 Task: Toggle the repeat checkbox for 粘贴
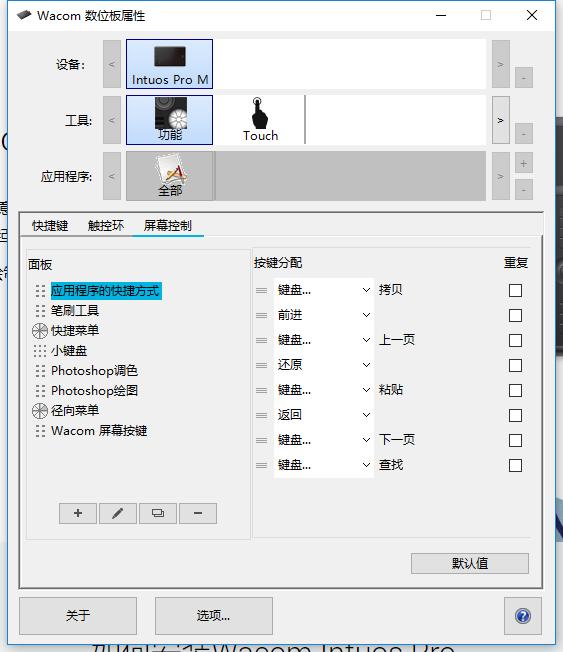coord(515,390)
